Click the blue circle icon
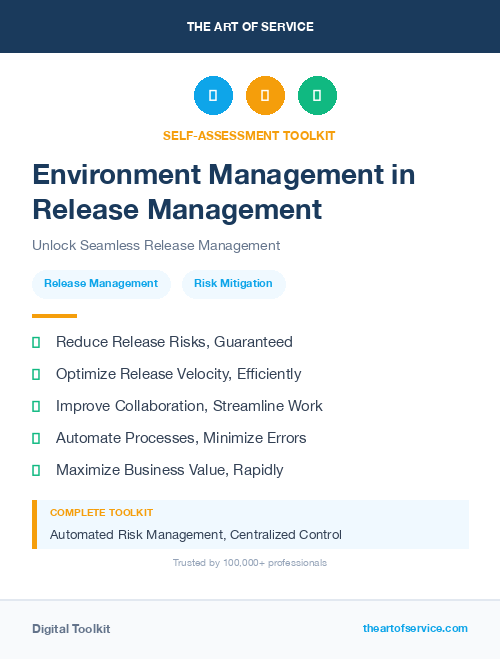 point(213,95)
